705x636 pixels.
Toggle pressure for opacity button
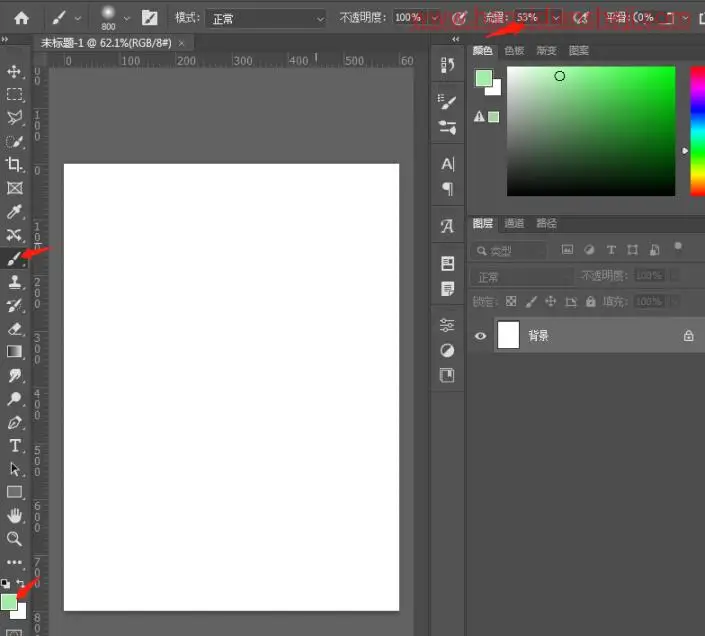click(x=459, y=18)
